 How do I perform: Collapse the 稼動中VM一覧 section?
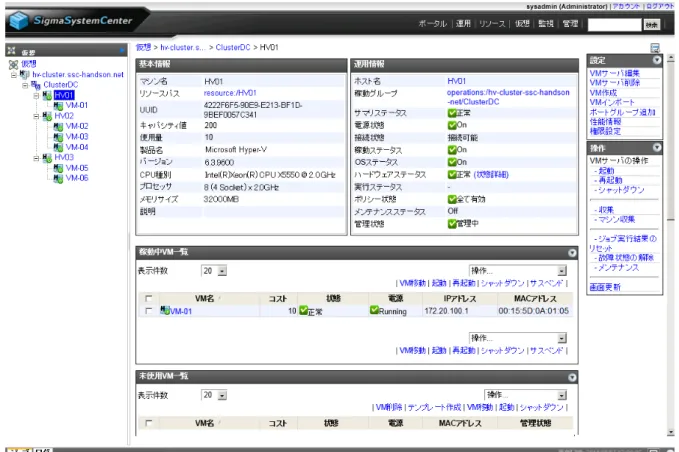pyautogui.click(x=572, y=253)
